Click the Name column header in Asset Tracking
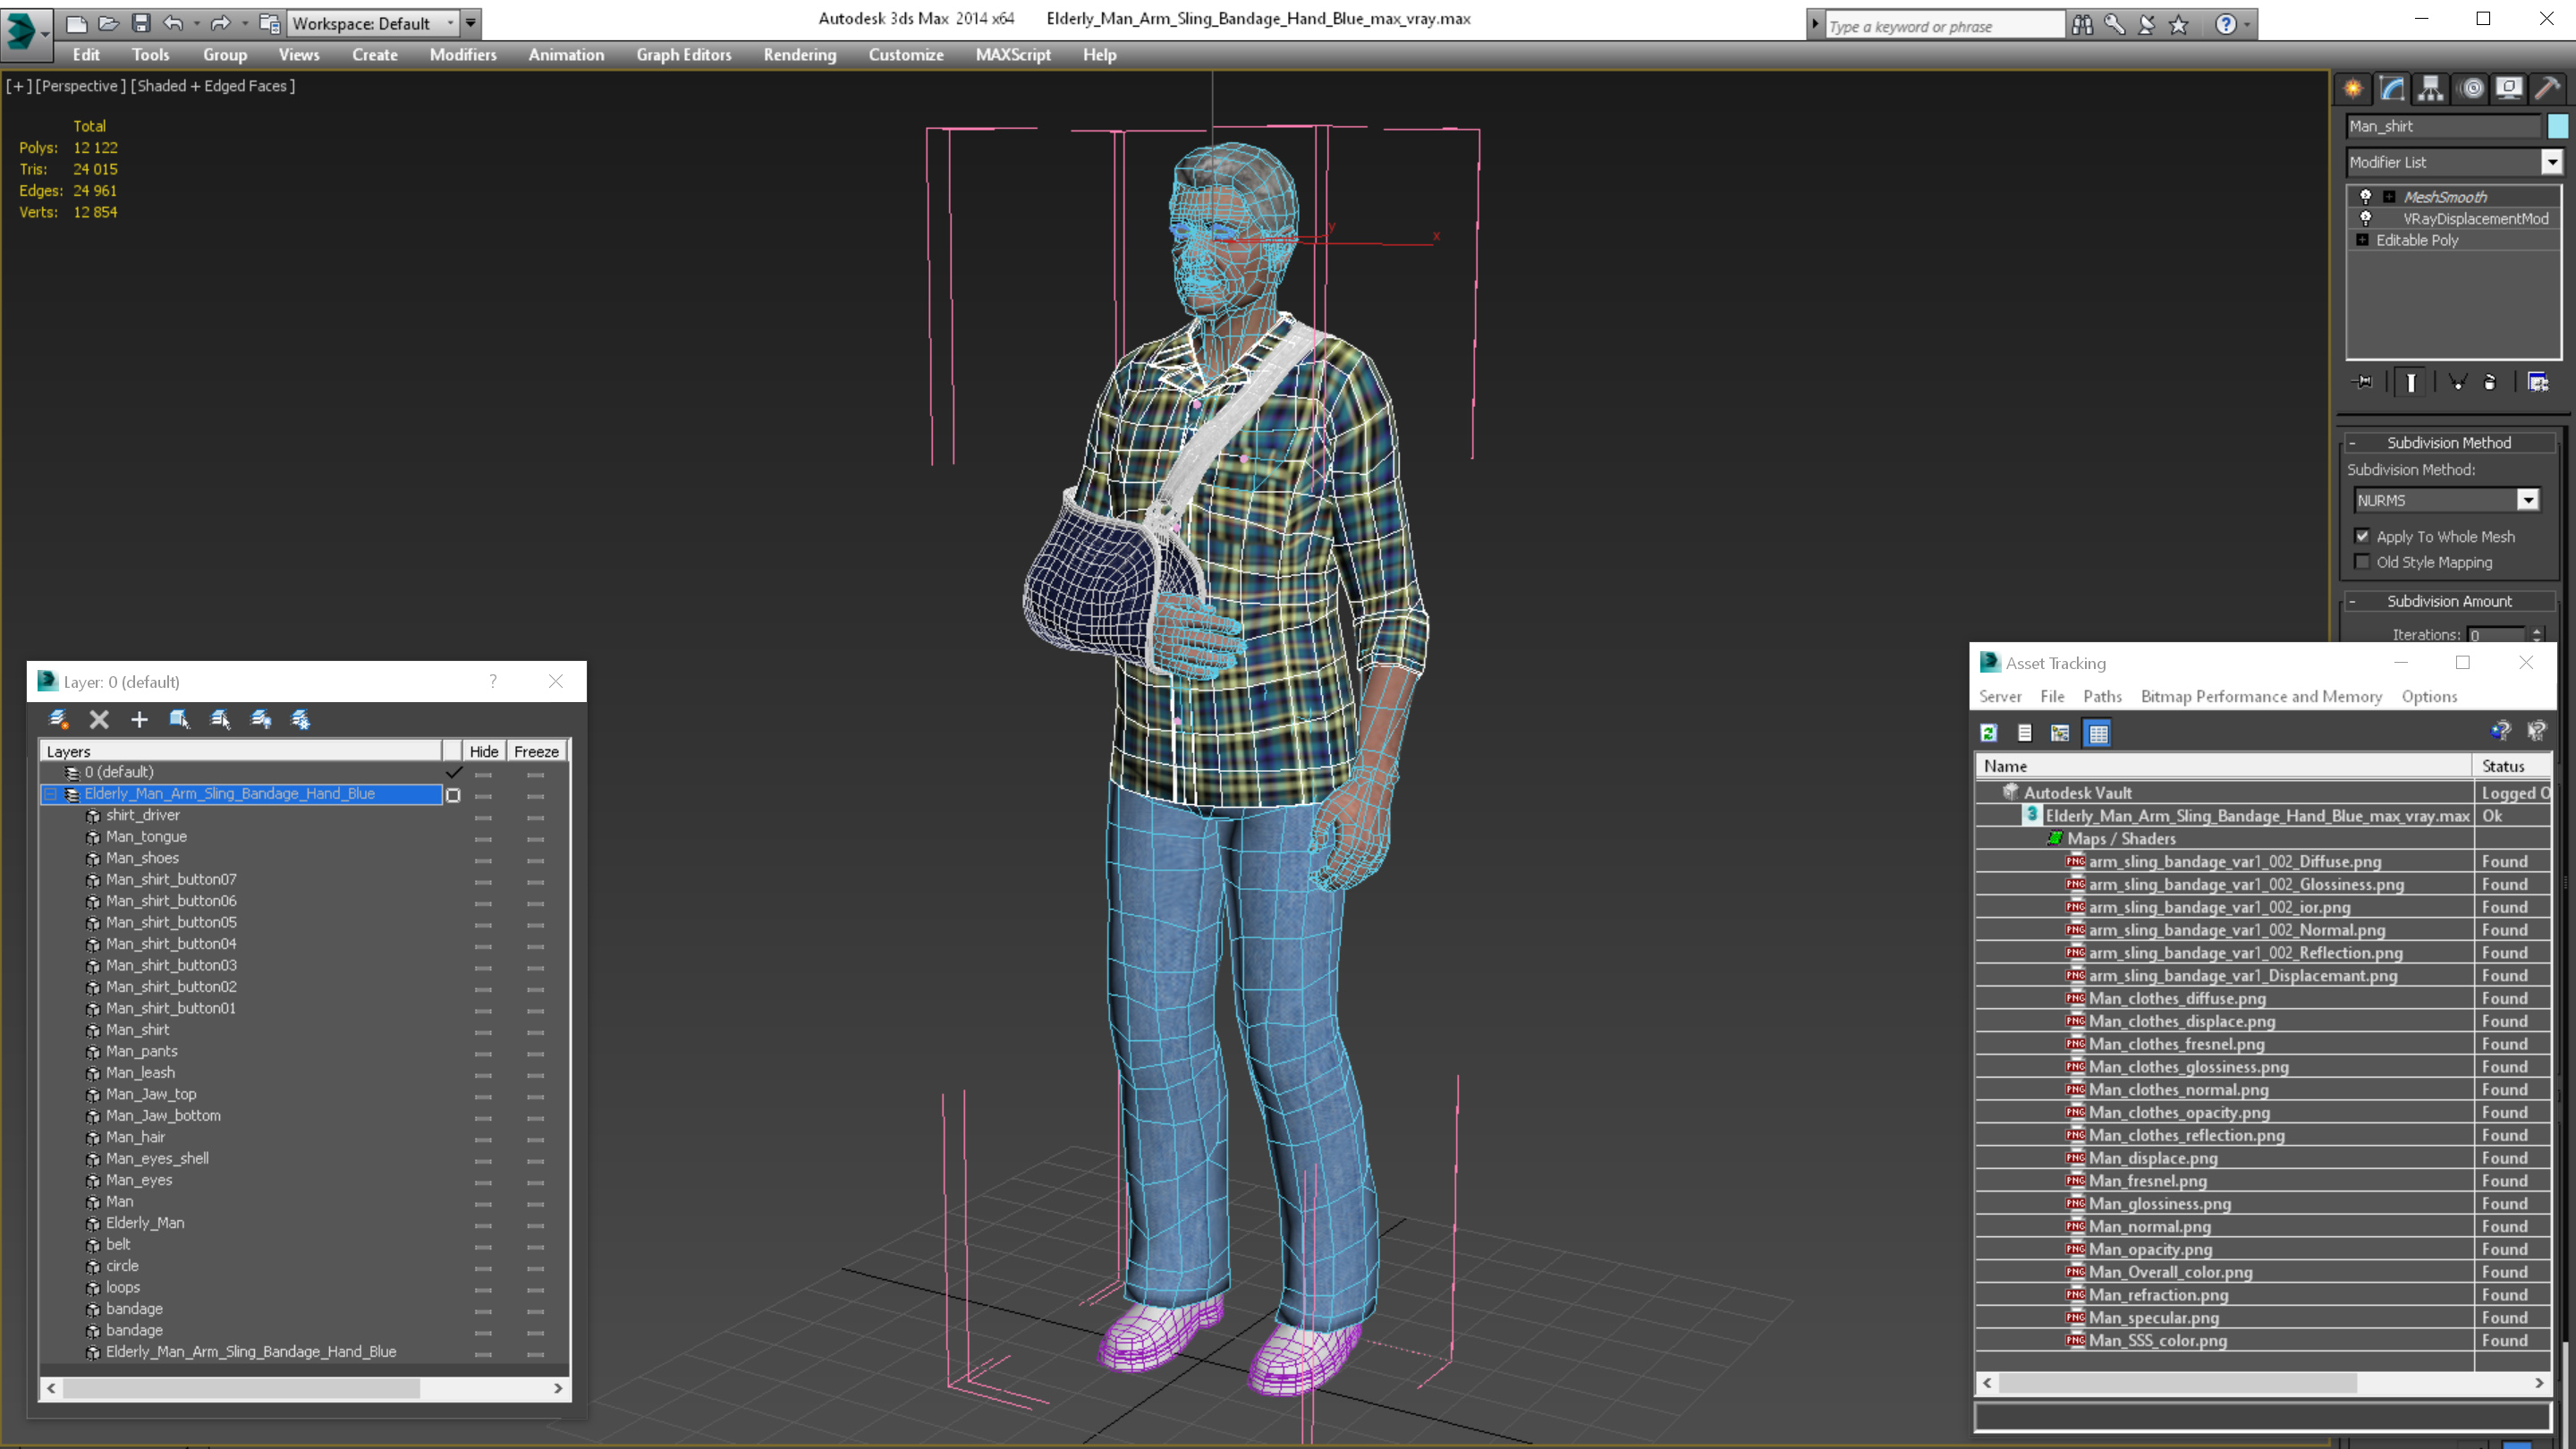Viewport: 2576px width, 1449px height. tap(2222, 766)
